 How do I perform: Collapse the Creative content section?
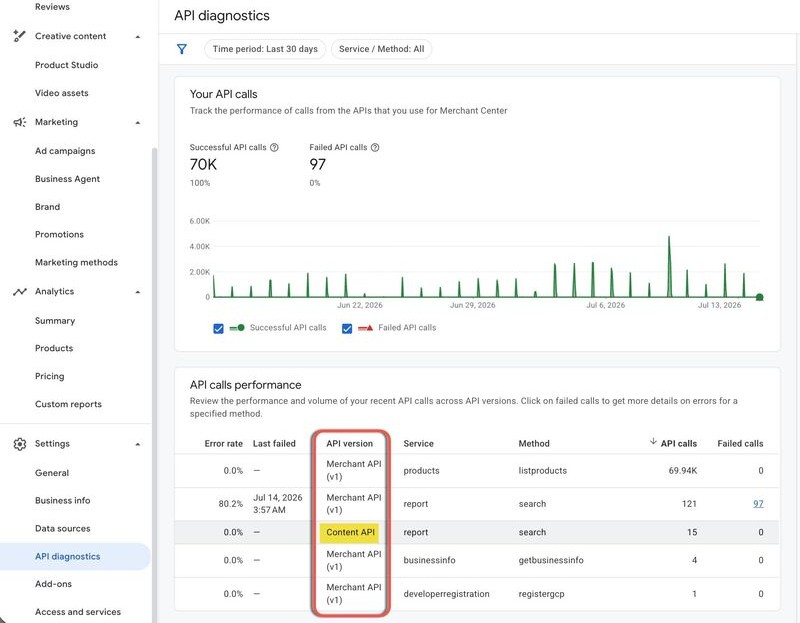(x=138, y=37)
